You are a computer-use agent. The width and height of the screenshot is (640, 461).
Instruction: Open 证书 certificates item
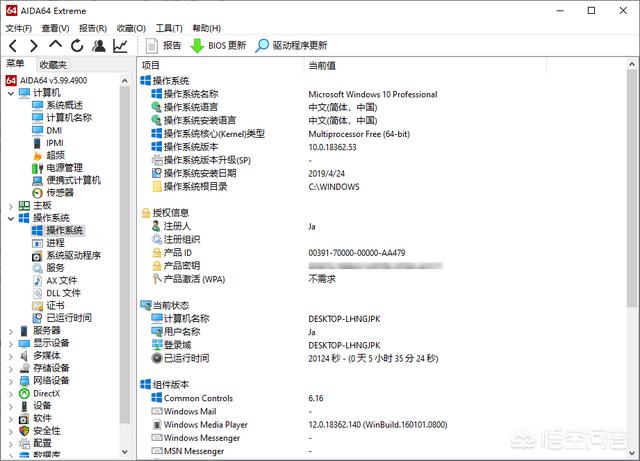[x=48, y=306]
